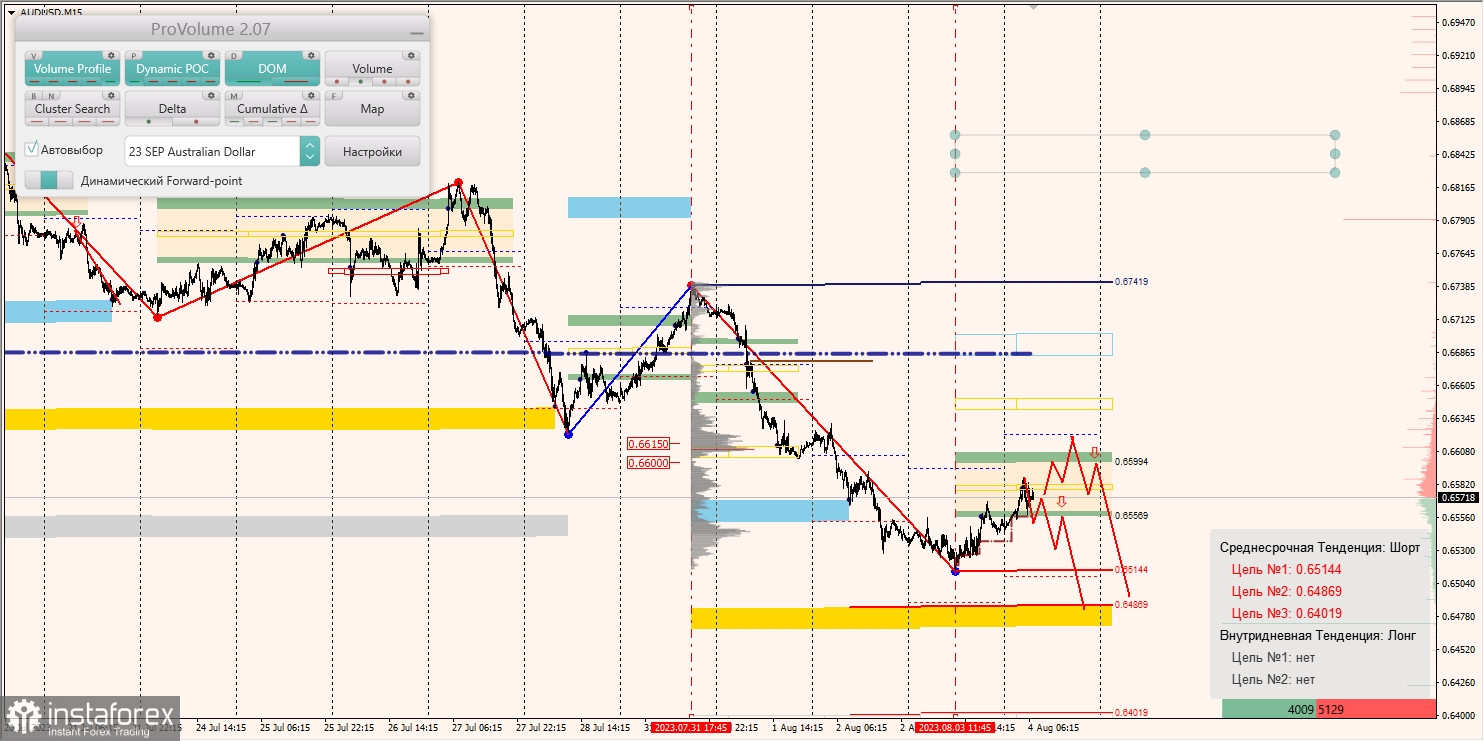Click Цель №1: 0.65144 in trend panel
1484x741 pixels.
(1287, 569)
